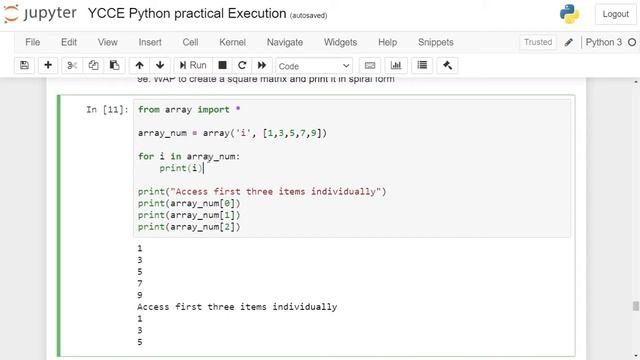
Task: Click the 'from array import *' line
Action: pos(189,109)
